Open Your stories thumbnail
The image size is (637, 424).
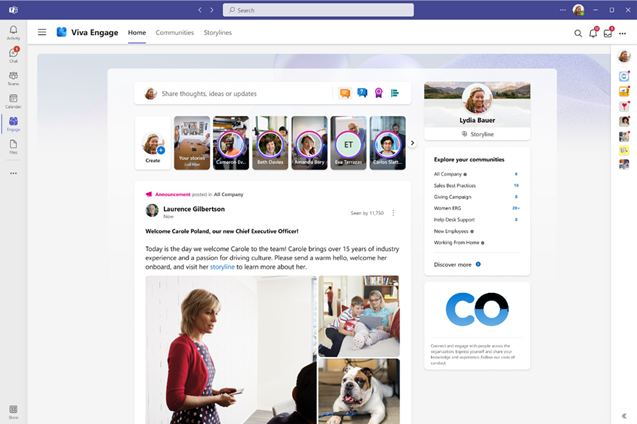pyautogui.click(x=192, y=143)
